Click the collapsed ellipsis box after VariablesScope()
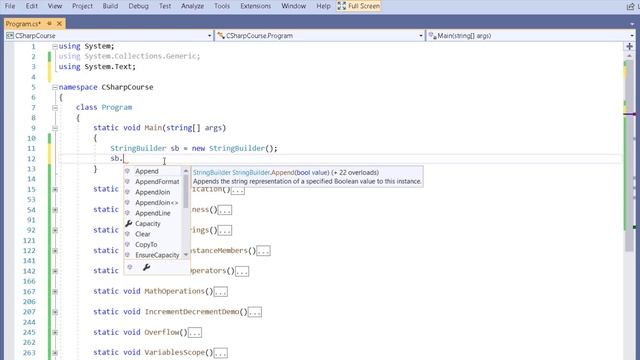The image size is (640, 360). point(221,353)
